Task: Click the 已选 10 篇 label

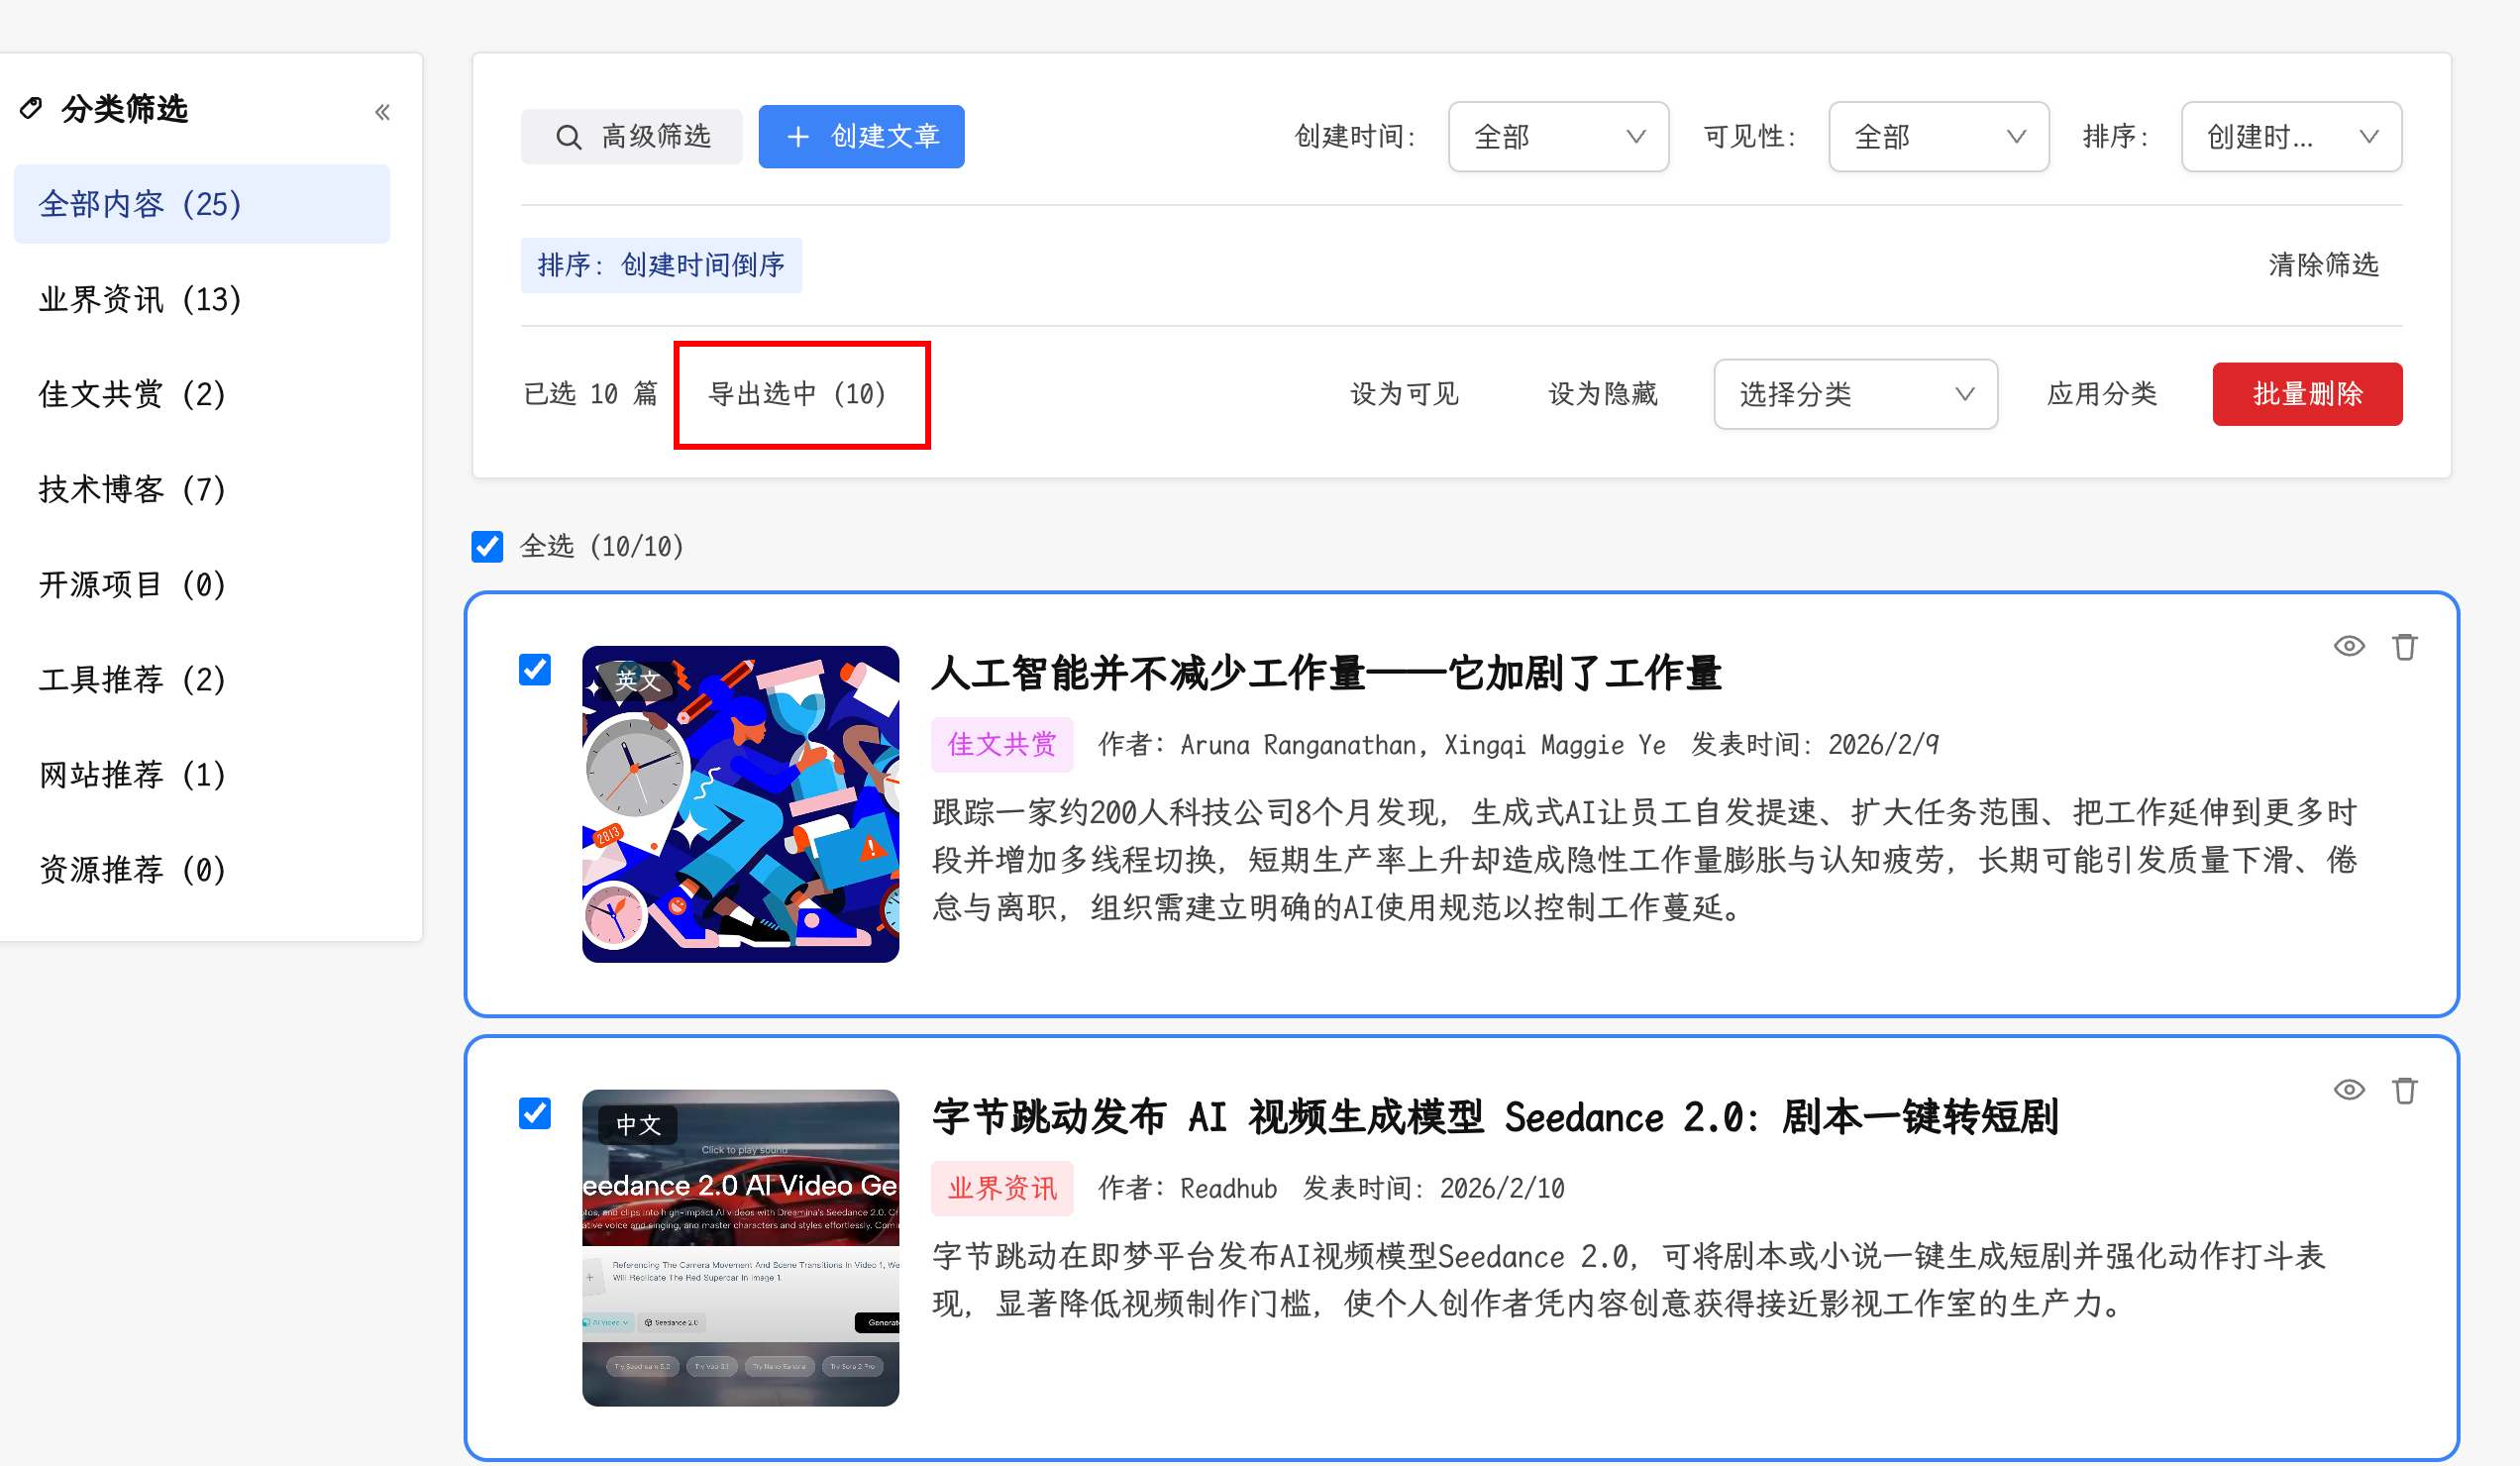Action: coord(591,394)
